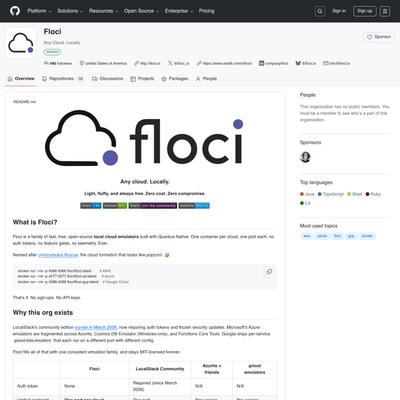400x400 pixels.
Task: Click the aws topic tag
Action: 307,236
